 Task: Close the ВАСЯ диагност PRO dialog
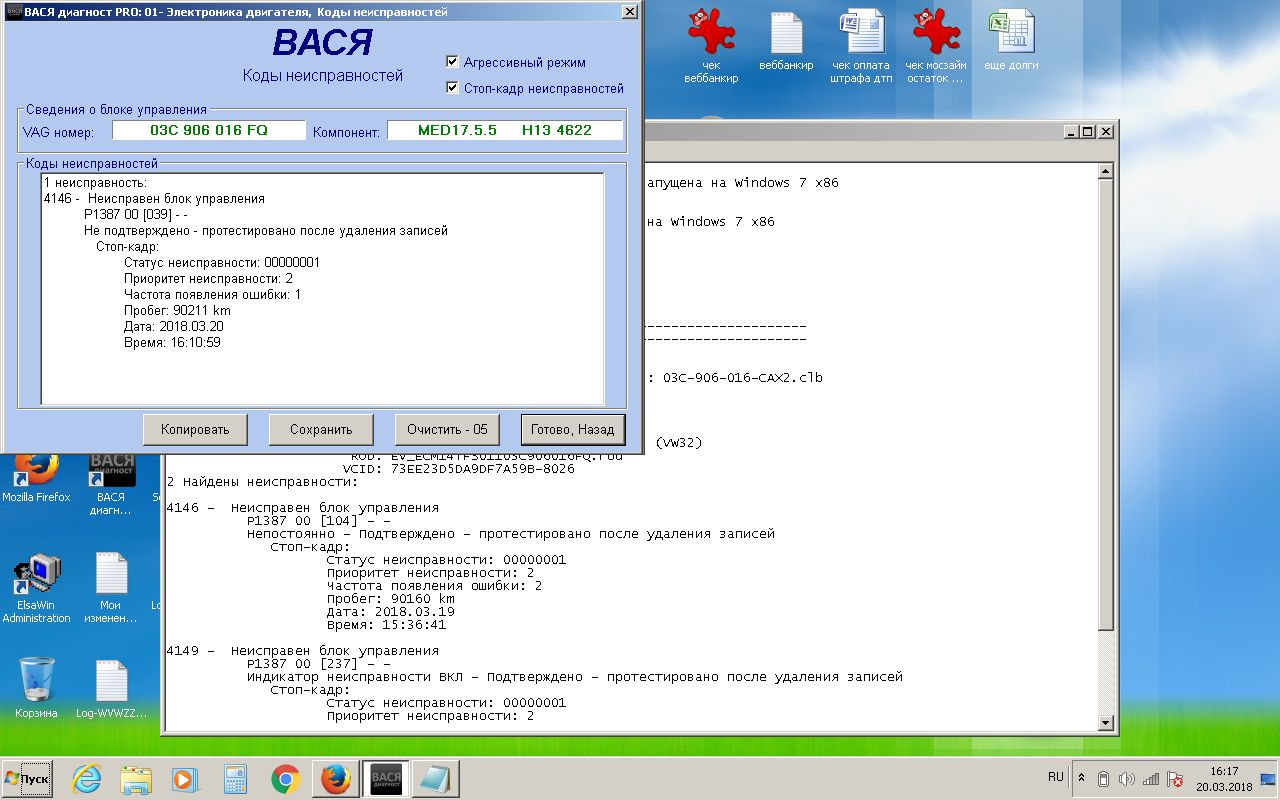pyautogui.click(x=629, y=12)
